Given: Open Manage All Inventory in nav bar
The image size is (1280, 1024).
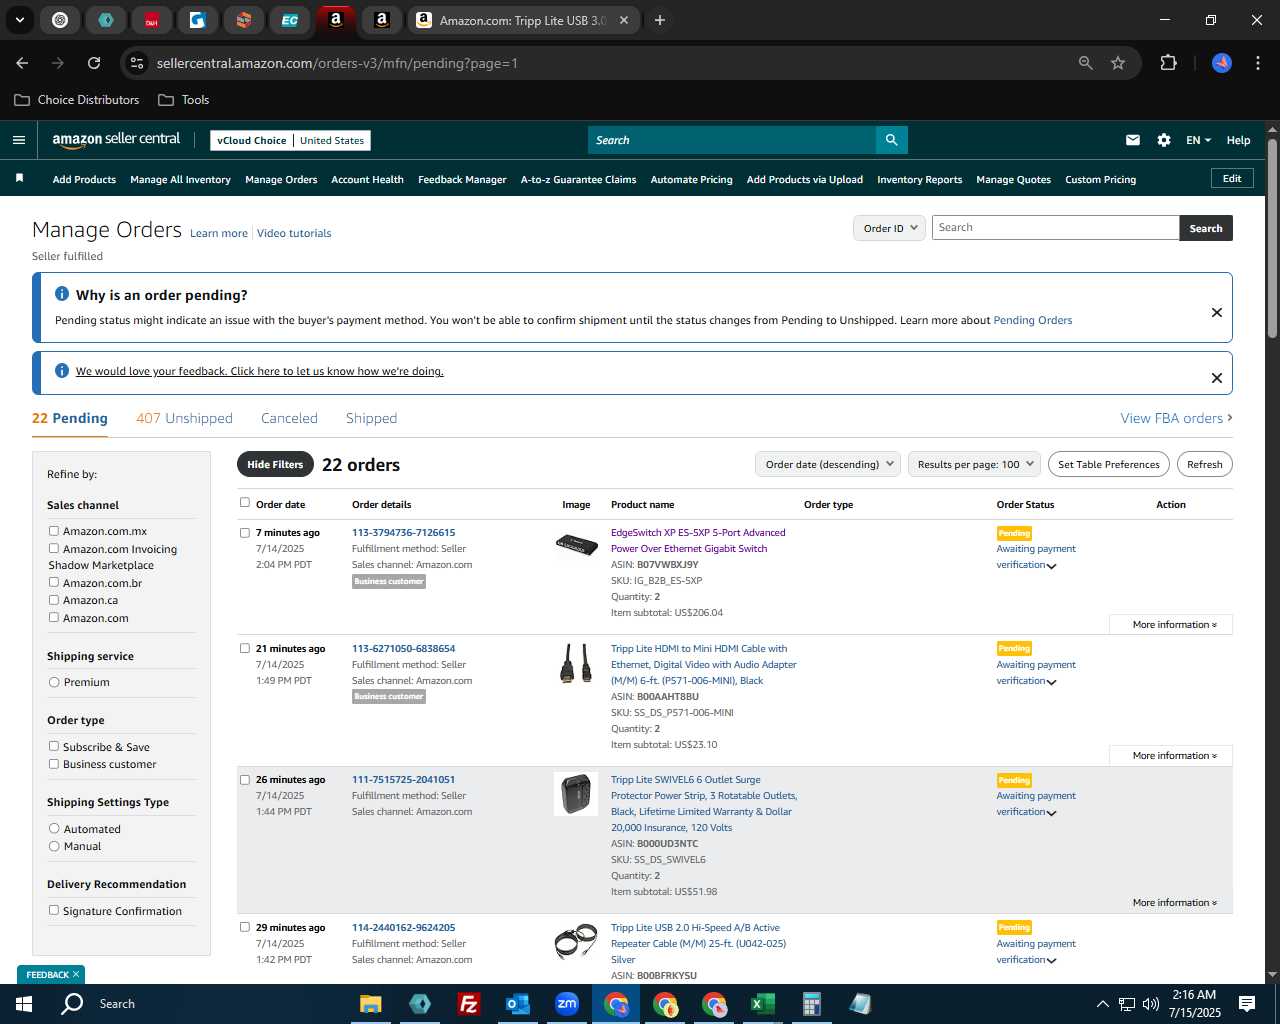Looking at the screenshot, I should click(x=180, y=180).
